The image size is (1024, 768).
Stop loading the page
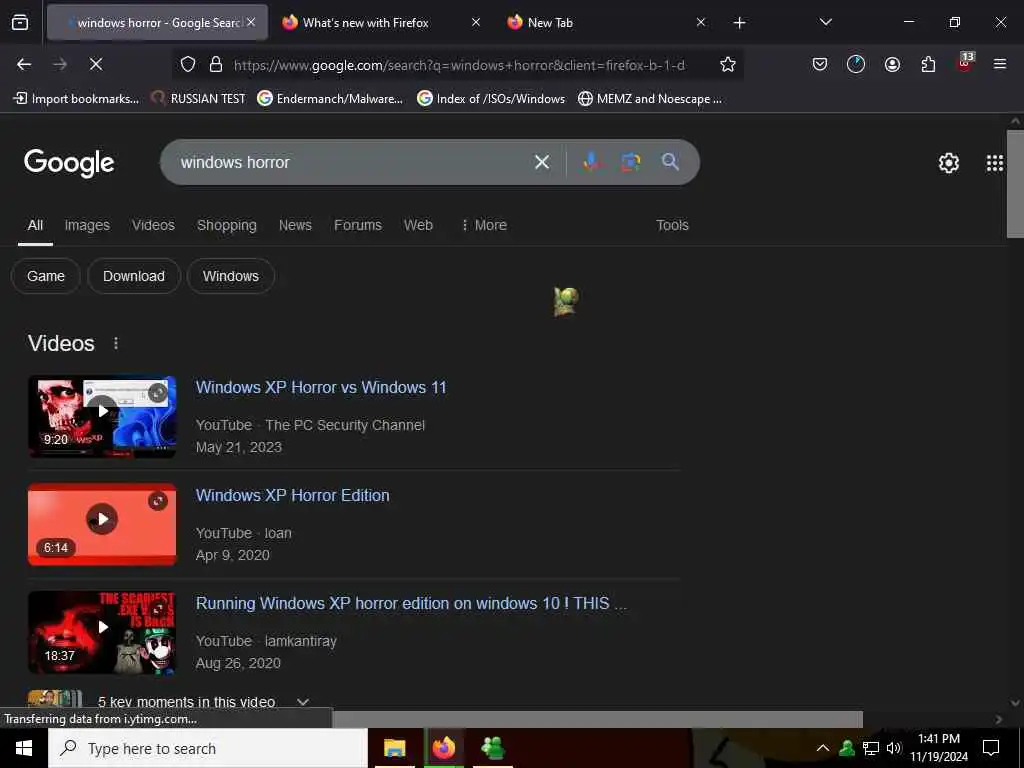95,64
